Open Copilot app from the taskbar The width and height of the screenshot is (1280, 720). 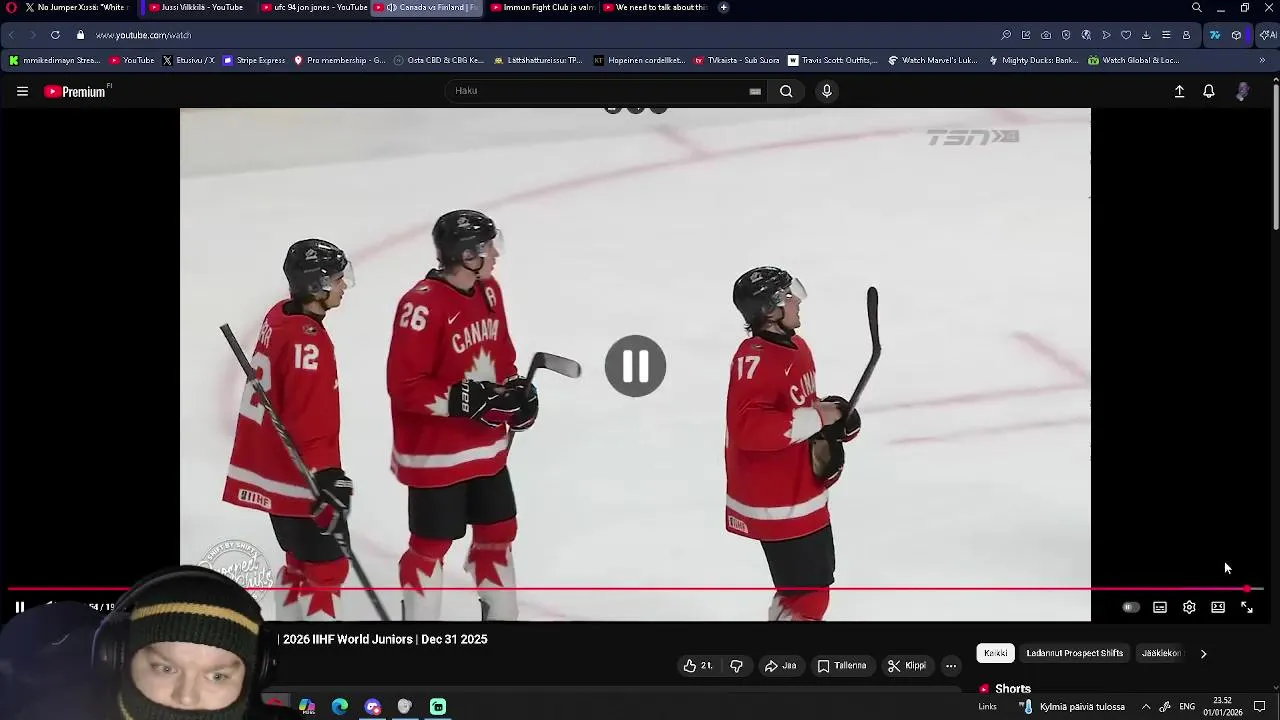(x=307, y=707)
